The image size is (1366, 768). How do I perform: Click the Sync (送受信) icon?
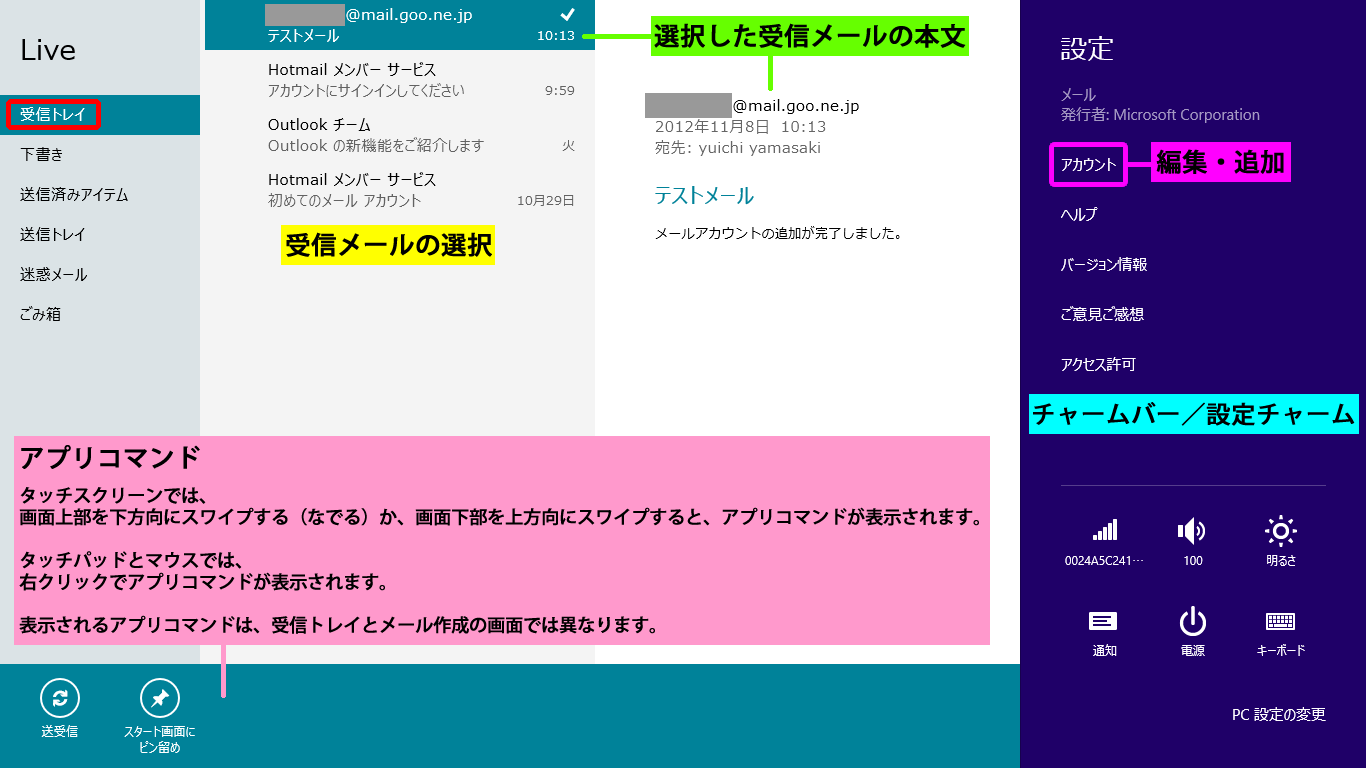click(x=59, y=698)
